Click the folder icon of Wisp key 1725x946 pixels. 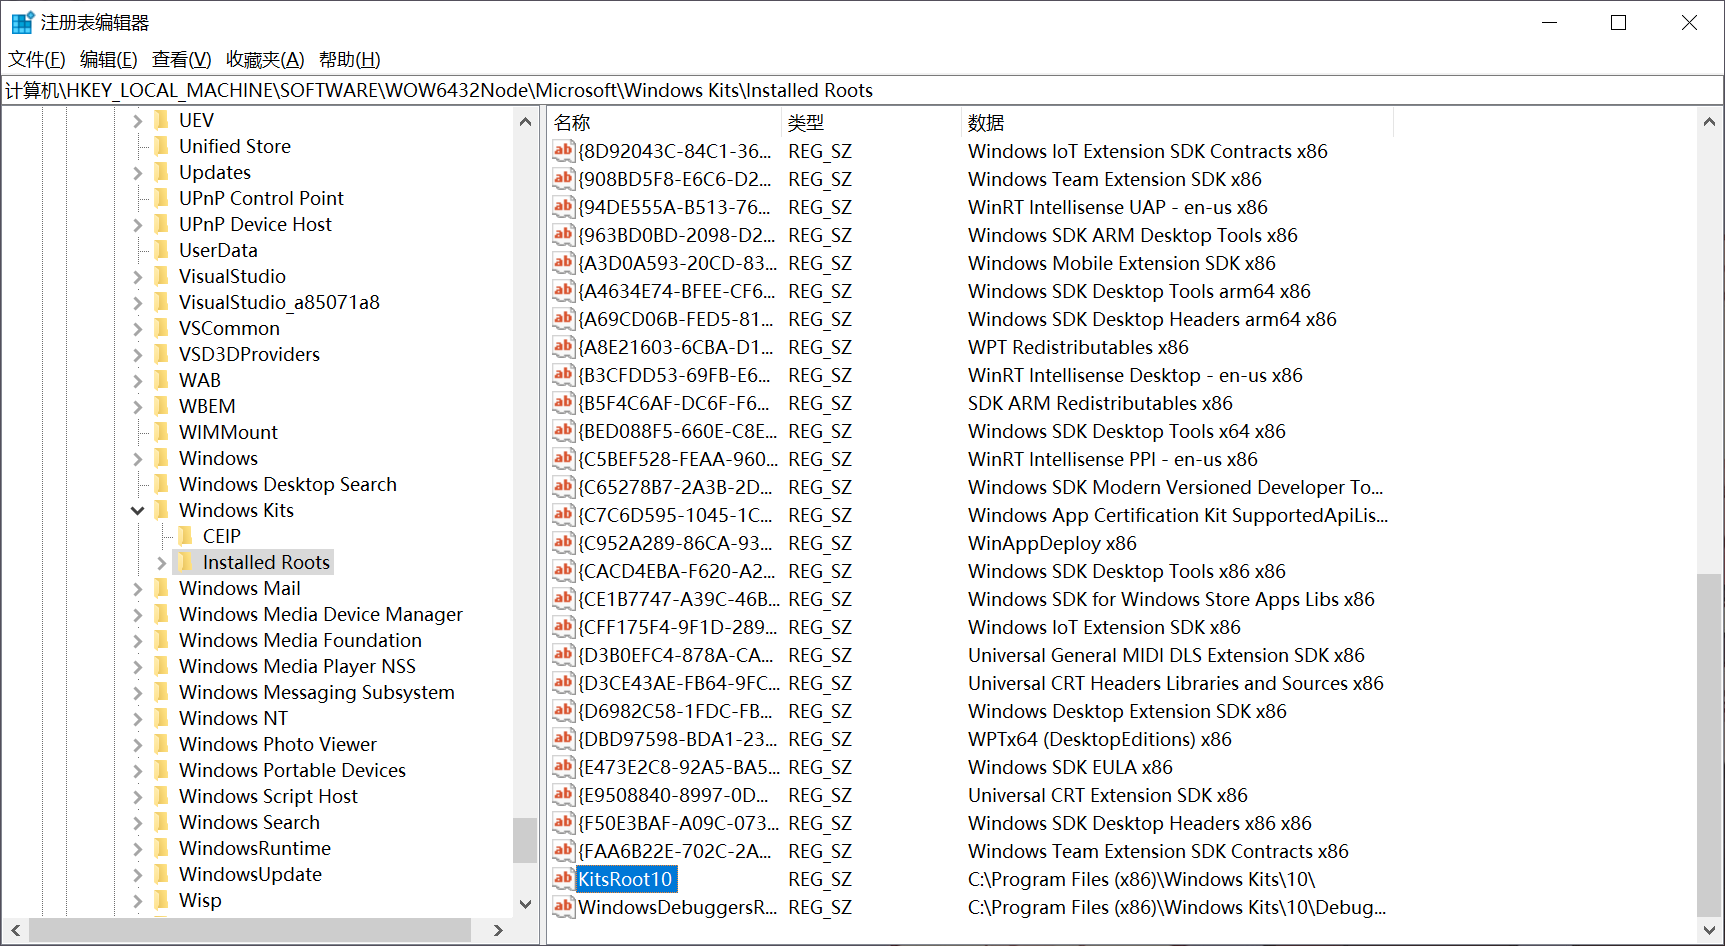point(161,900)
